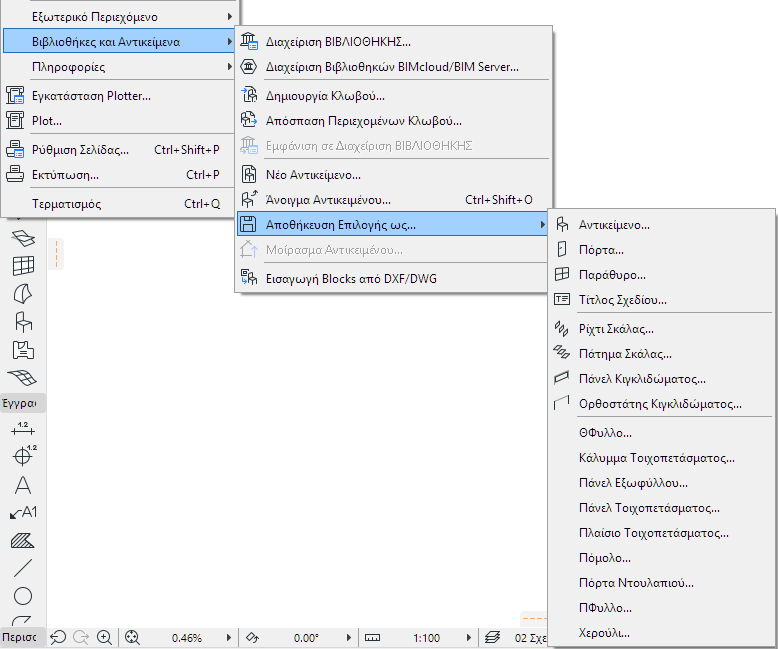Save selection as Πάνελ Κιγκλιδώματος...
This screenshot has width=778, height=649.
coord(662,379)
